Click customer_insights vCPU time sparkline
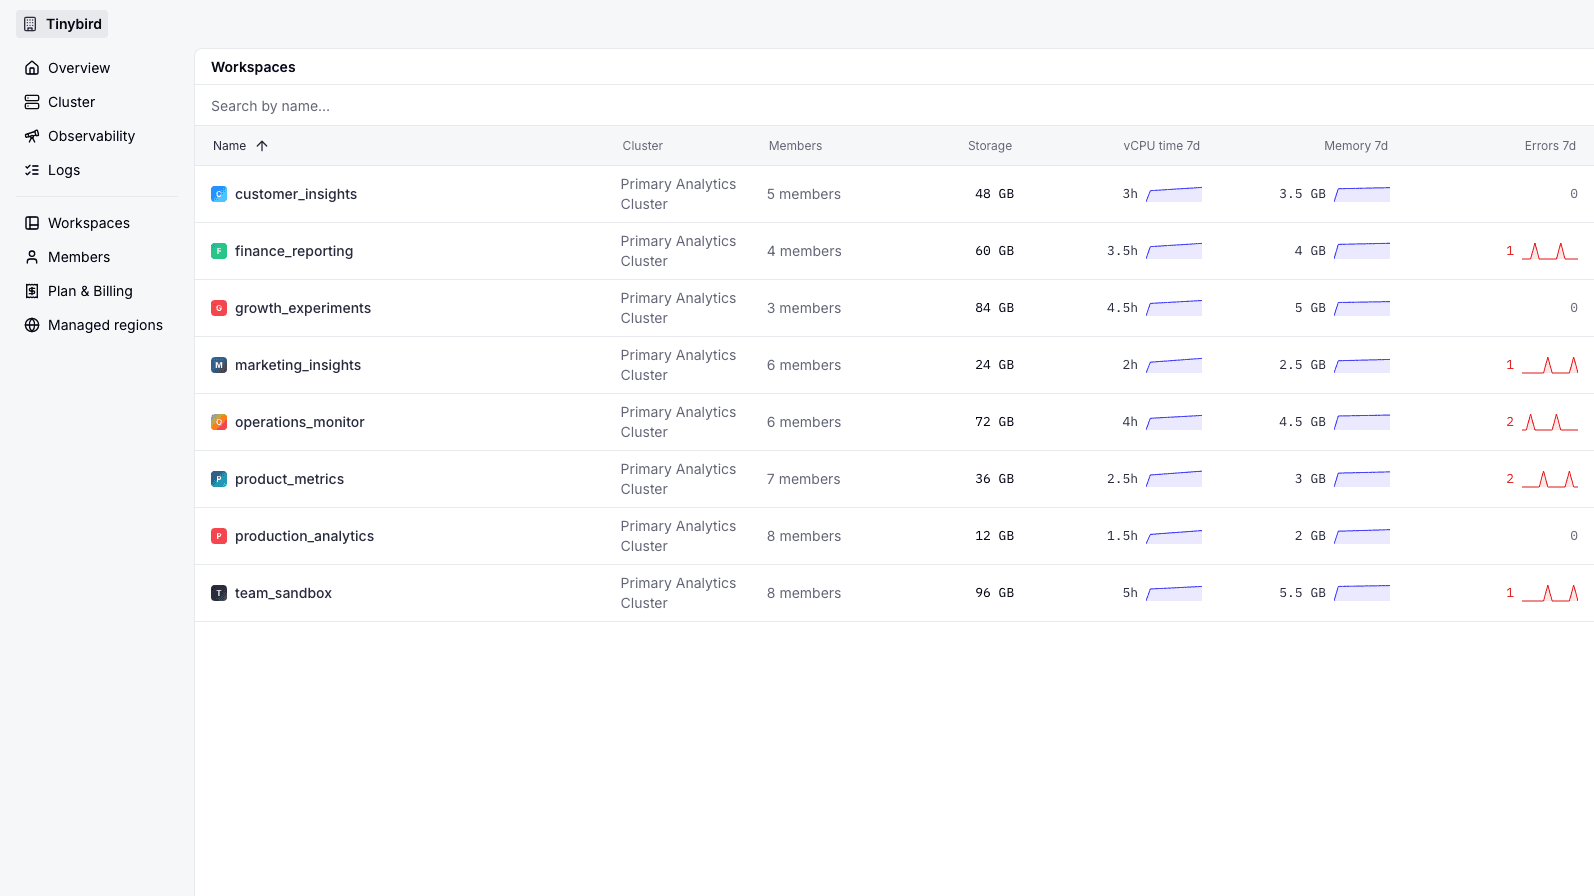 [x=1174, y=194]
